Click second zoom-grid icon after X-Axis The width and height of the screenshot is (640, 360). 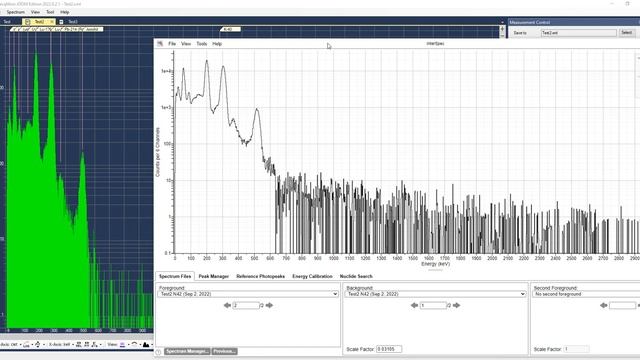(x=87, y=345)
